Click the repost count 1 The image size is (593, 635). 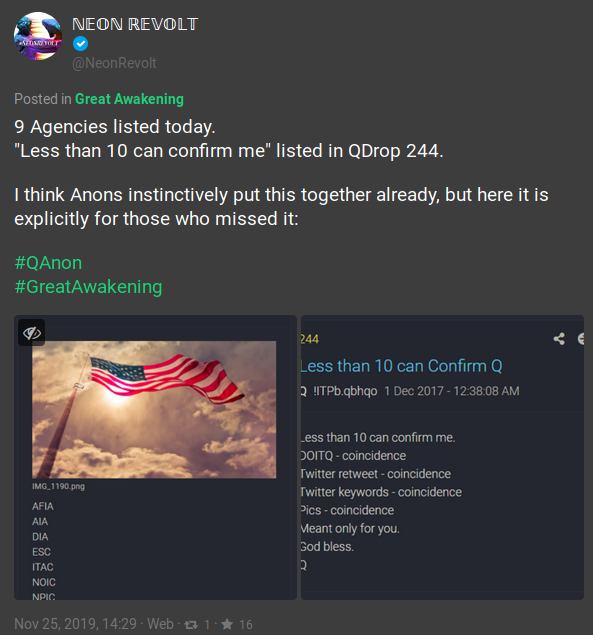point(207,624)
